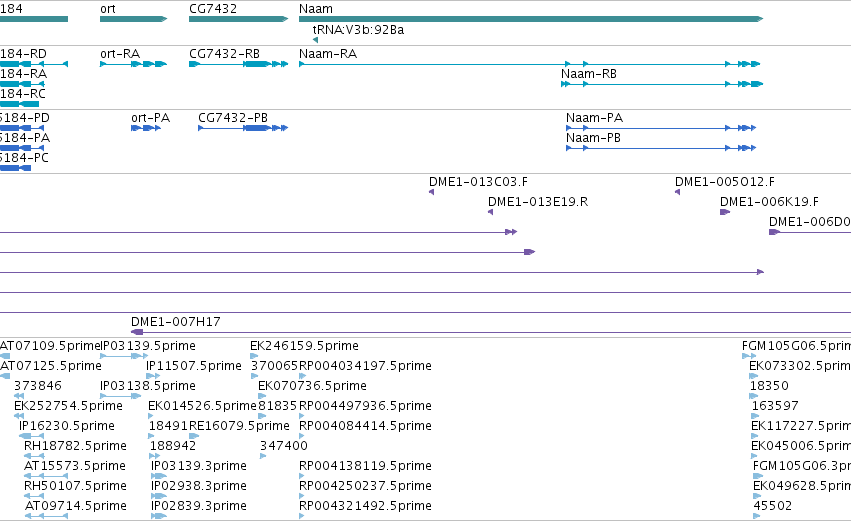Open RP004497936.5prime EST
The width and height of the screenshot is (851, 521).
click(x=365, y=406)
